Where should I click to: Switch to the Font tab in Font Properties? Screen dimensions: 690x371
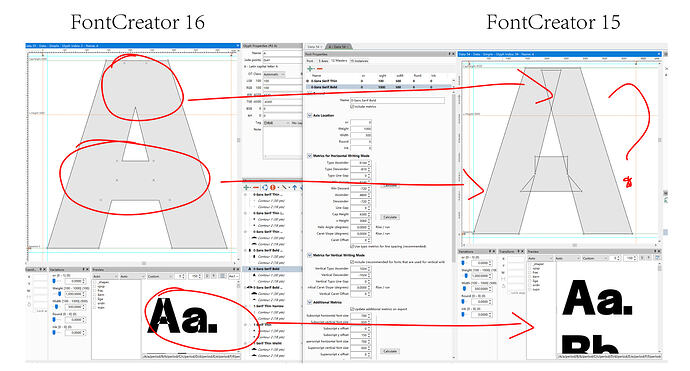pos(310,61)
